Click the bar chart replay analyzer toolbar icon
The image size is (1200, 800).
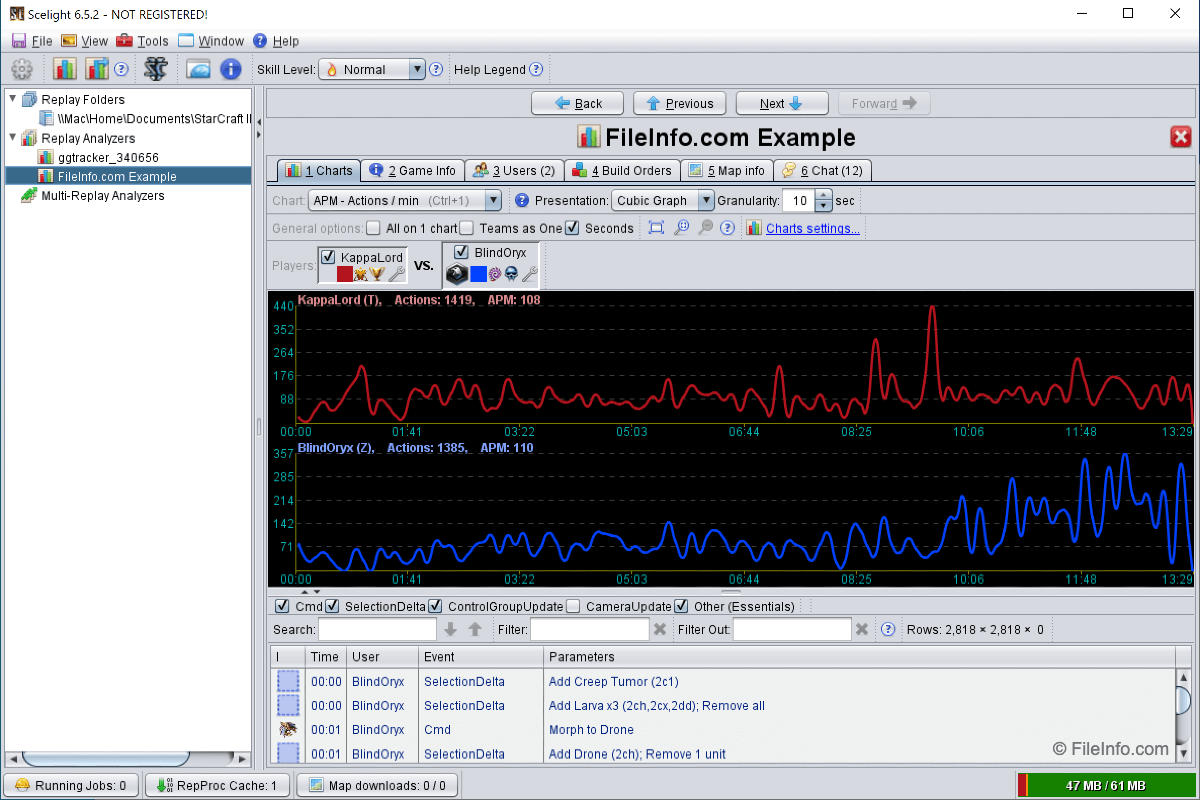(x=65, y=69)
